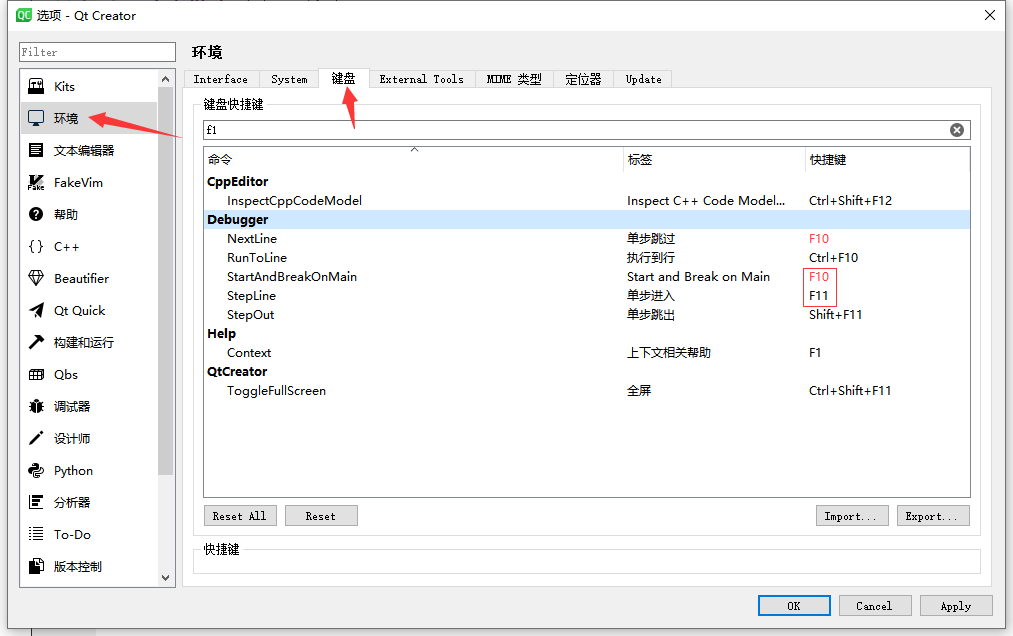Open the 调试器 bug icon
The image size is (1013, 636).
coord(36,406)
